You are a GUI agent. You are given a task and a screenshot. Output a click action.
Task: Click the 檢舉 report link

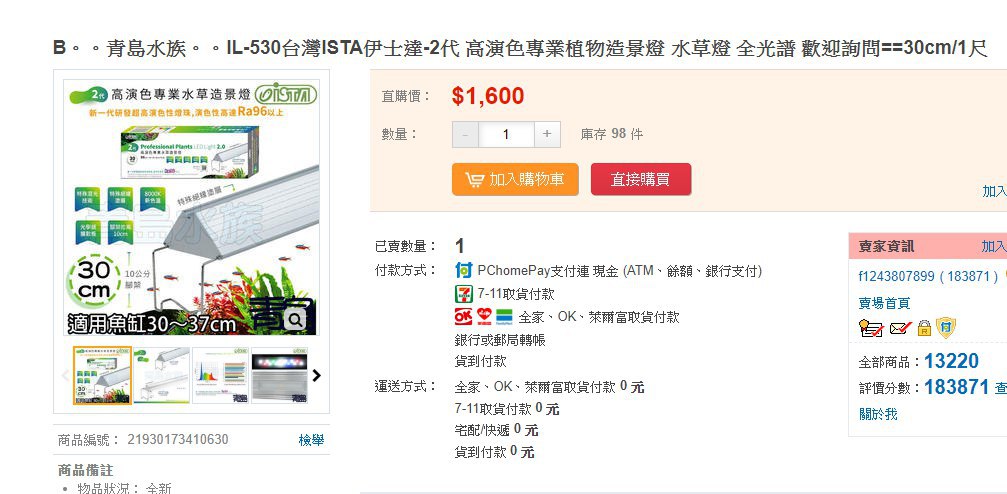pyautogui.click(x=311, y=440)
